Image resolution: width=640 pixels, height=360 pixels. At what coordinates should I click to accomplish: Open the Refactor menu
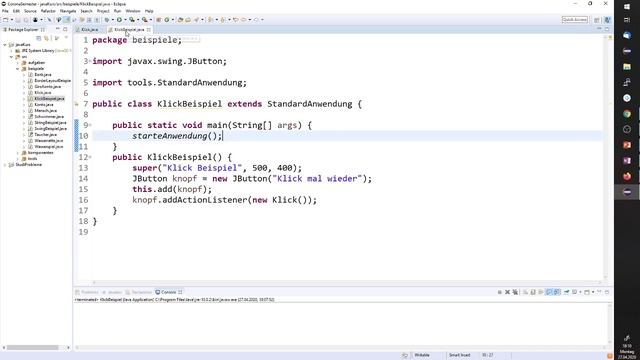48,11
